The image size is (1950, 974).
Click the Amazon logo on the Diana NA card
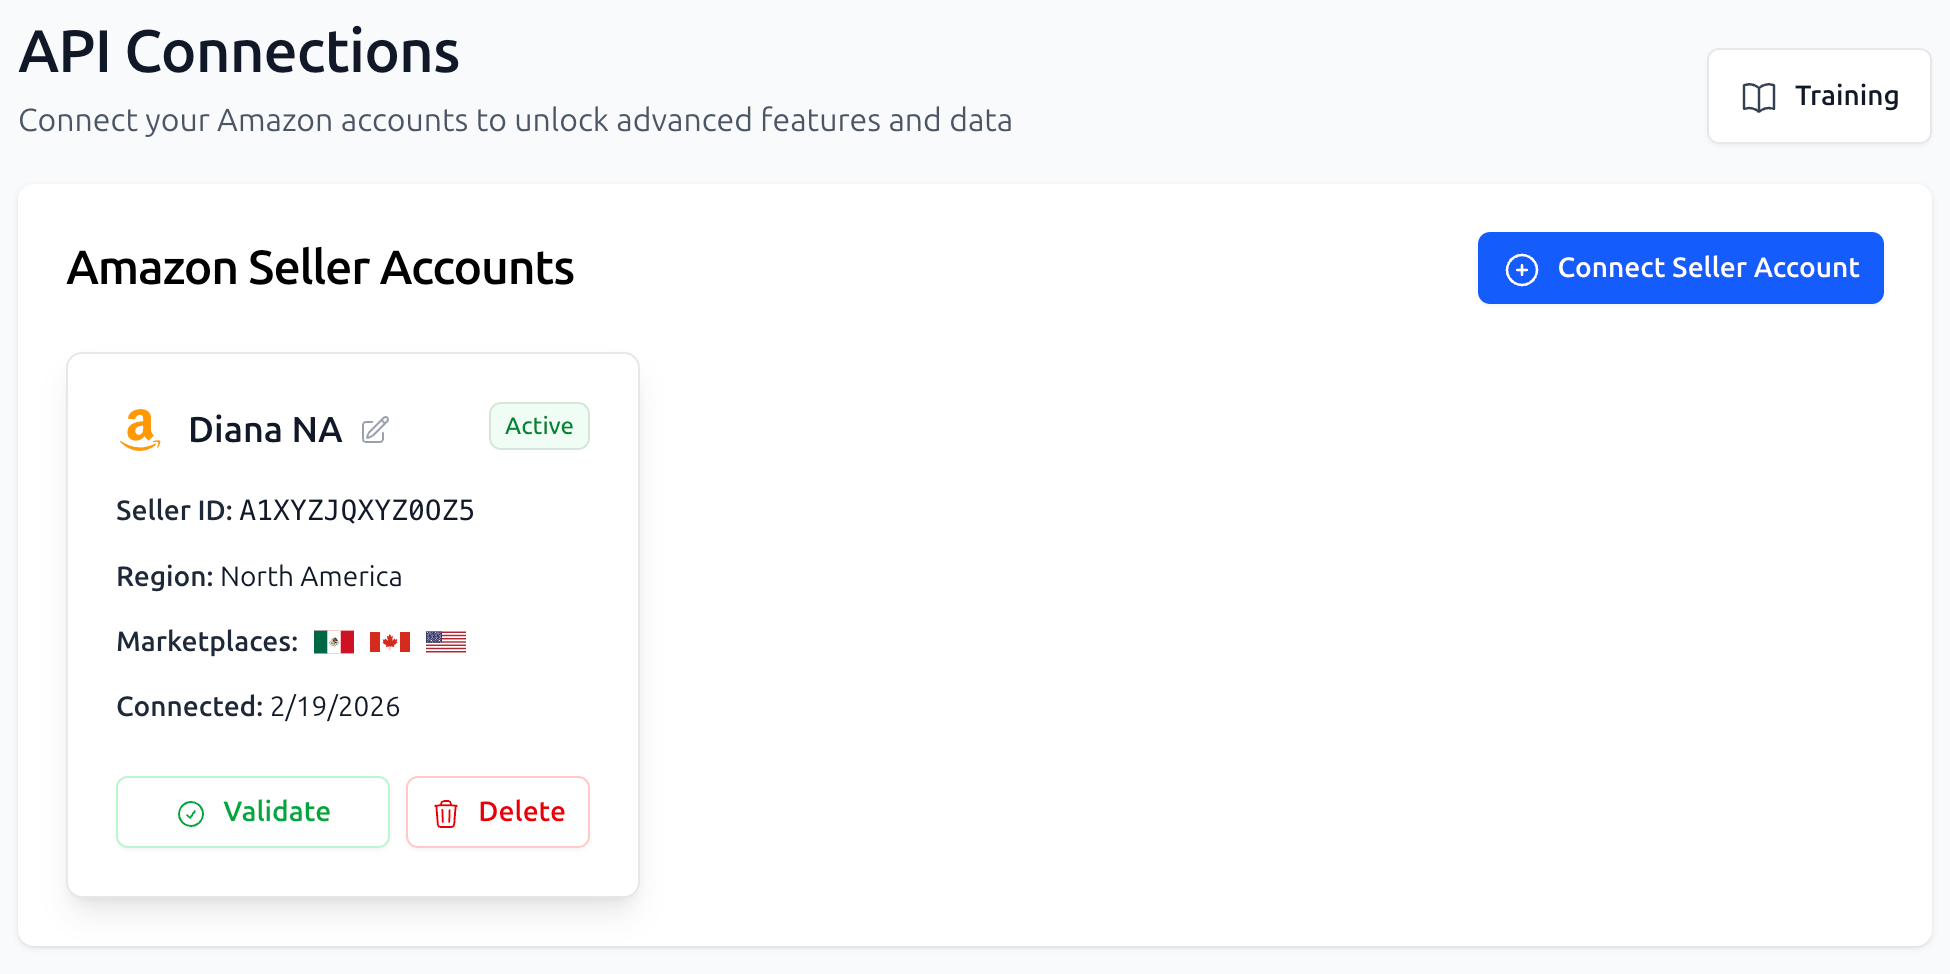point(140,429)
